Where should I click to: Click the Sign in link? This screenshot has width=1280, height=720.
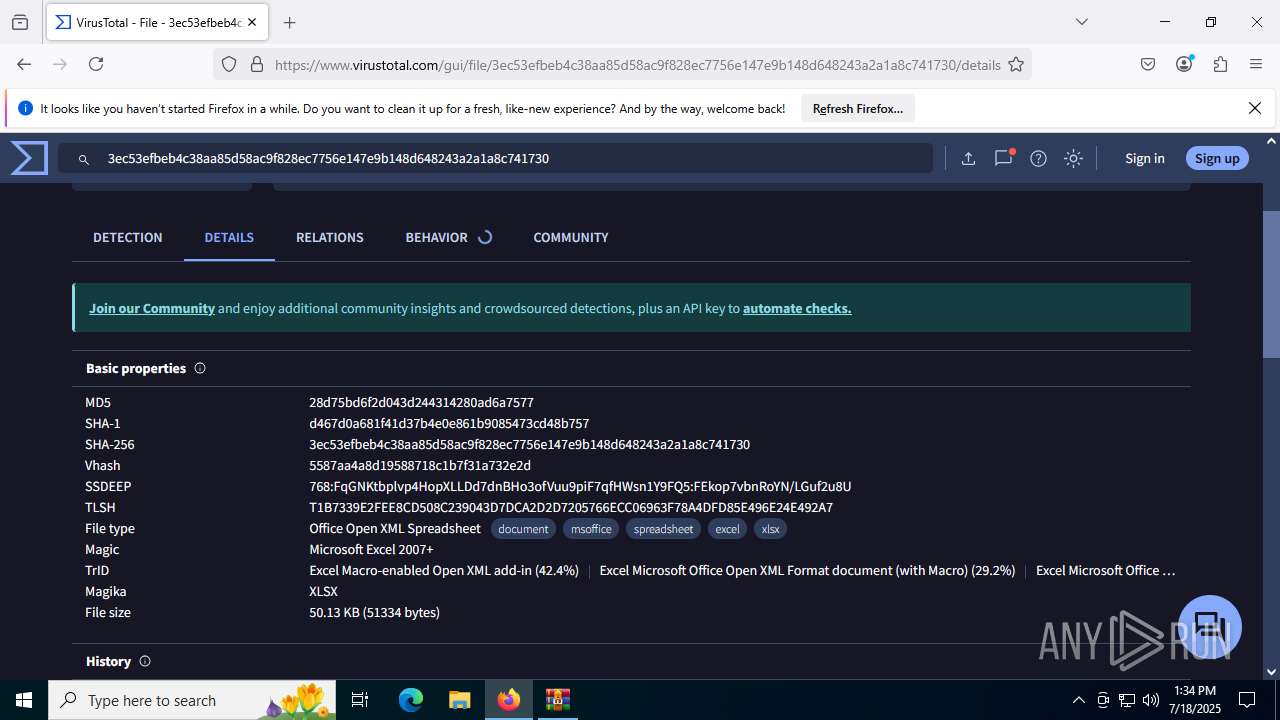pos(1145,158)
